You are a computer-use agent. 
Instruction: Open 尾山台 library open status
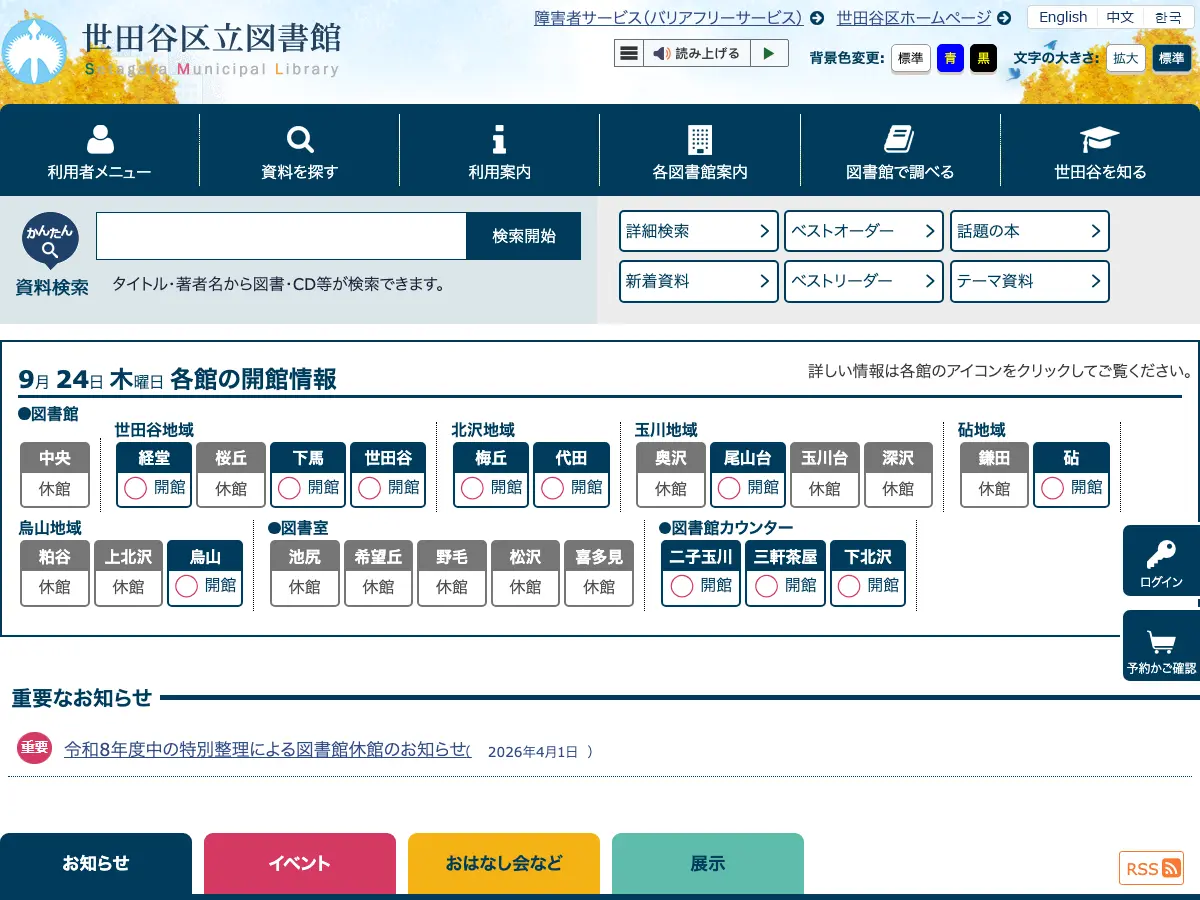[x=748, y=475]
